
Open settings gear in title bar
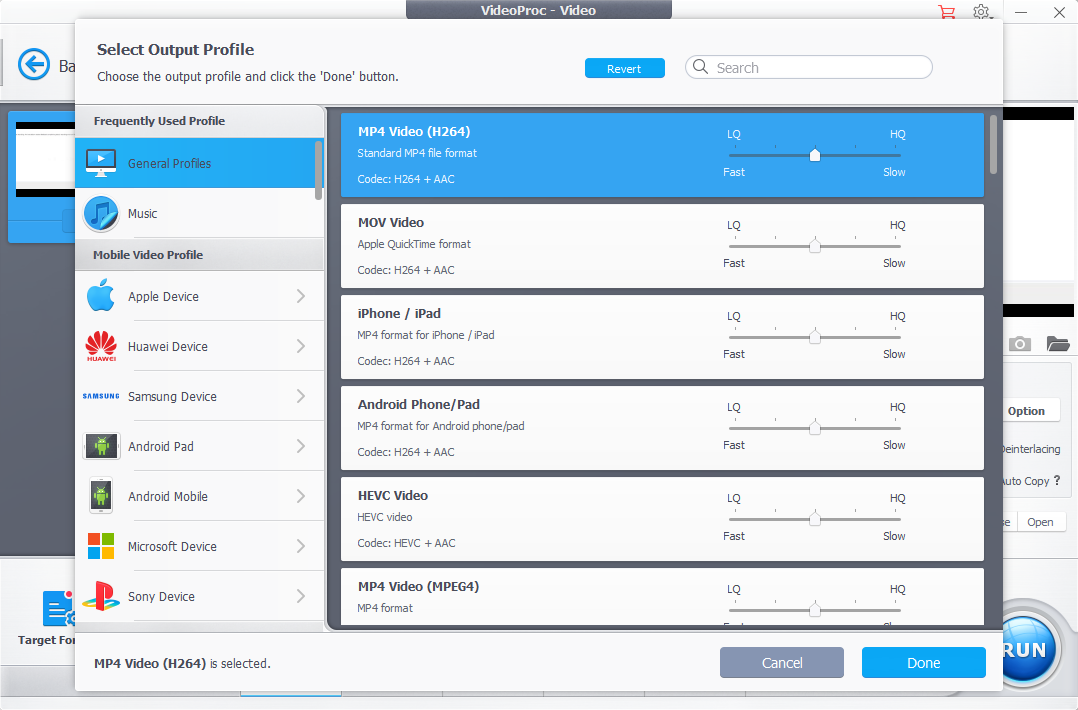pyautogui.click(x=982, y=12)
